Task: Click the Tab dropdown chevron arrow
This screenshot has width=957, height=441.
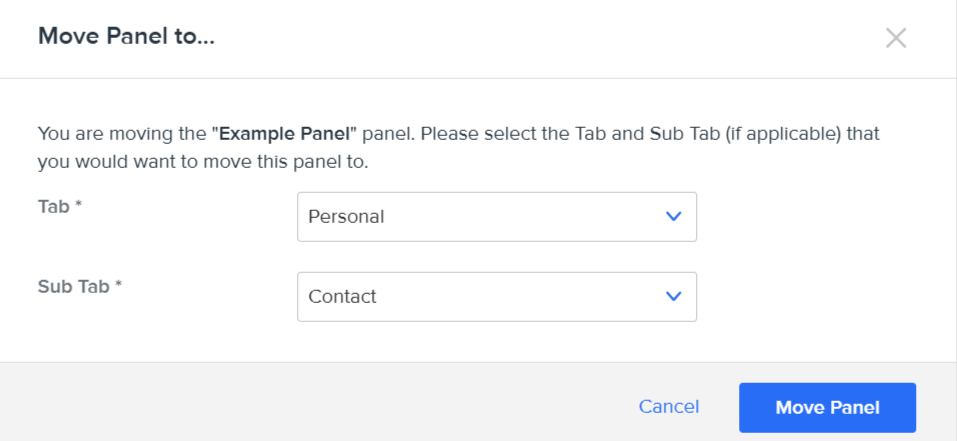Action: (674, 216)
